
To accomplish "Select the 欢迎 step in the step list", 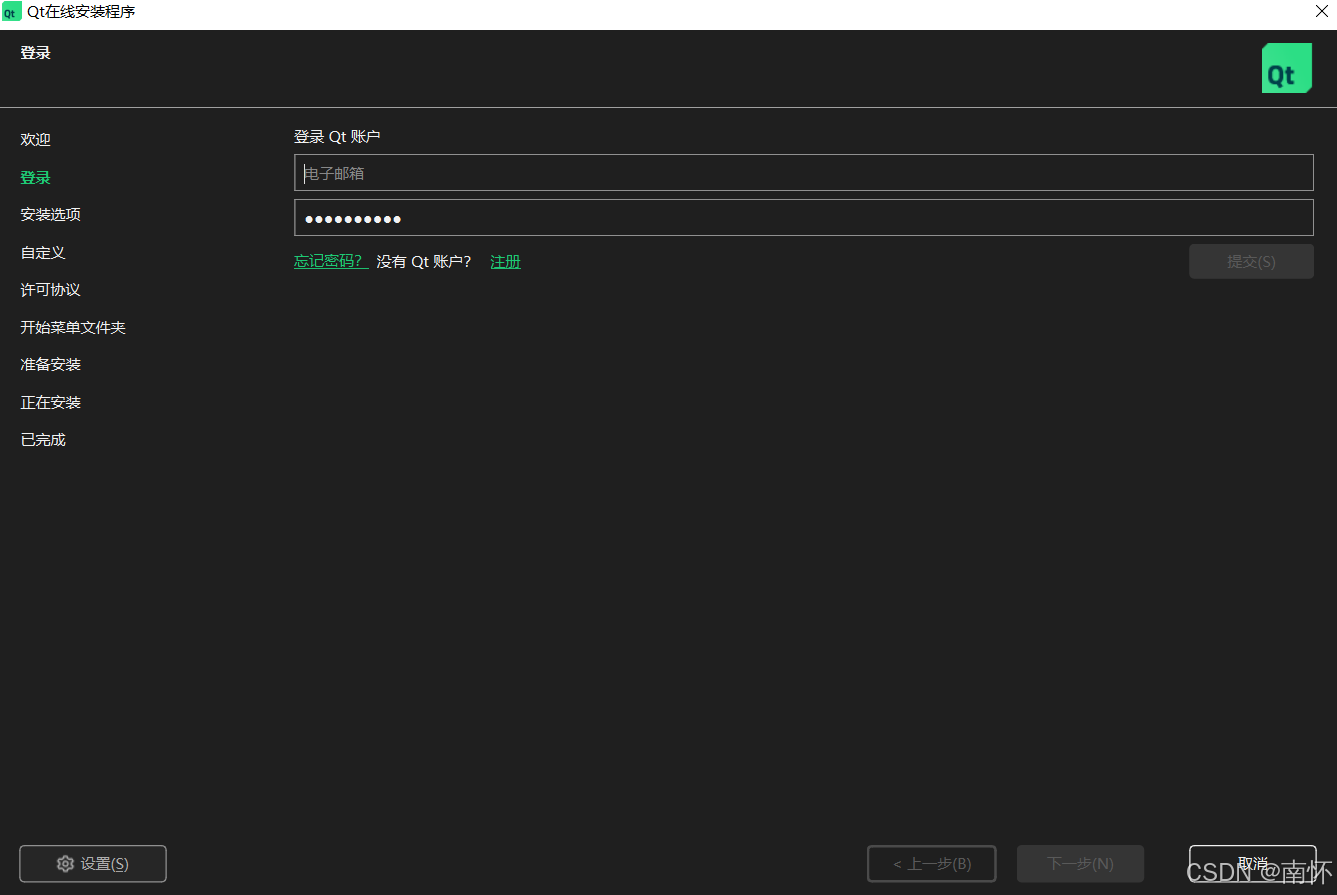I will pos(35,140).
